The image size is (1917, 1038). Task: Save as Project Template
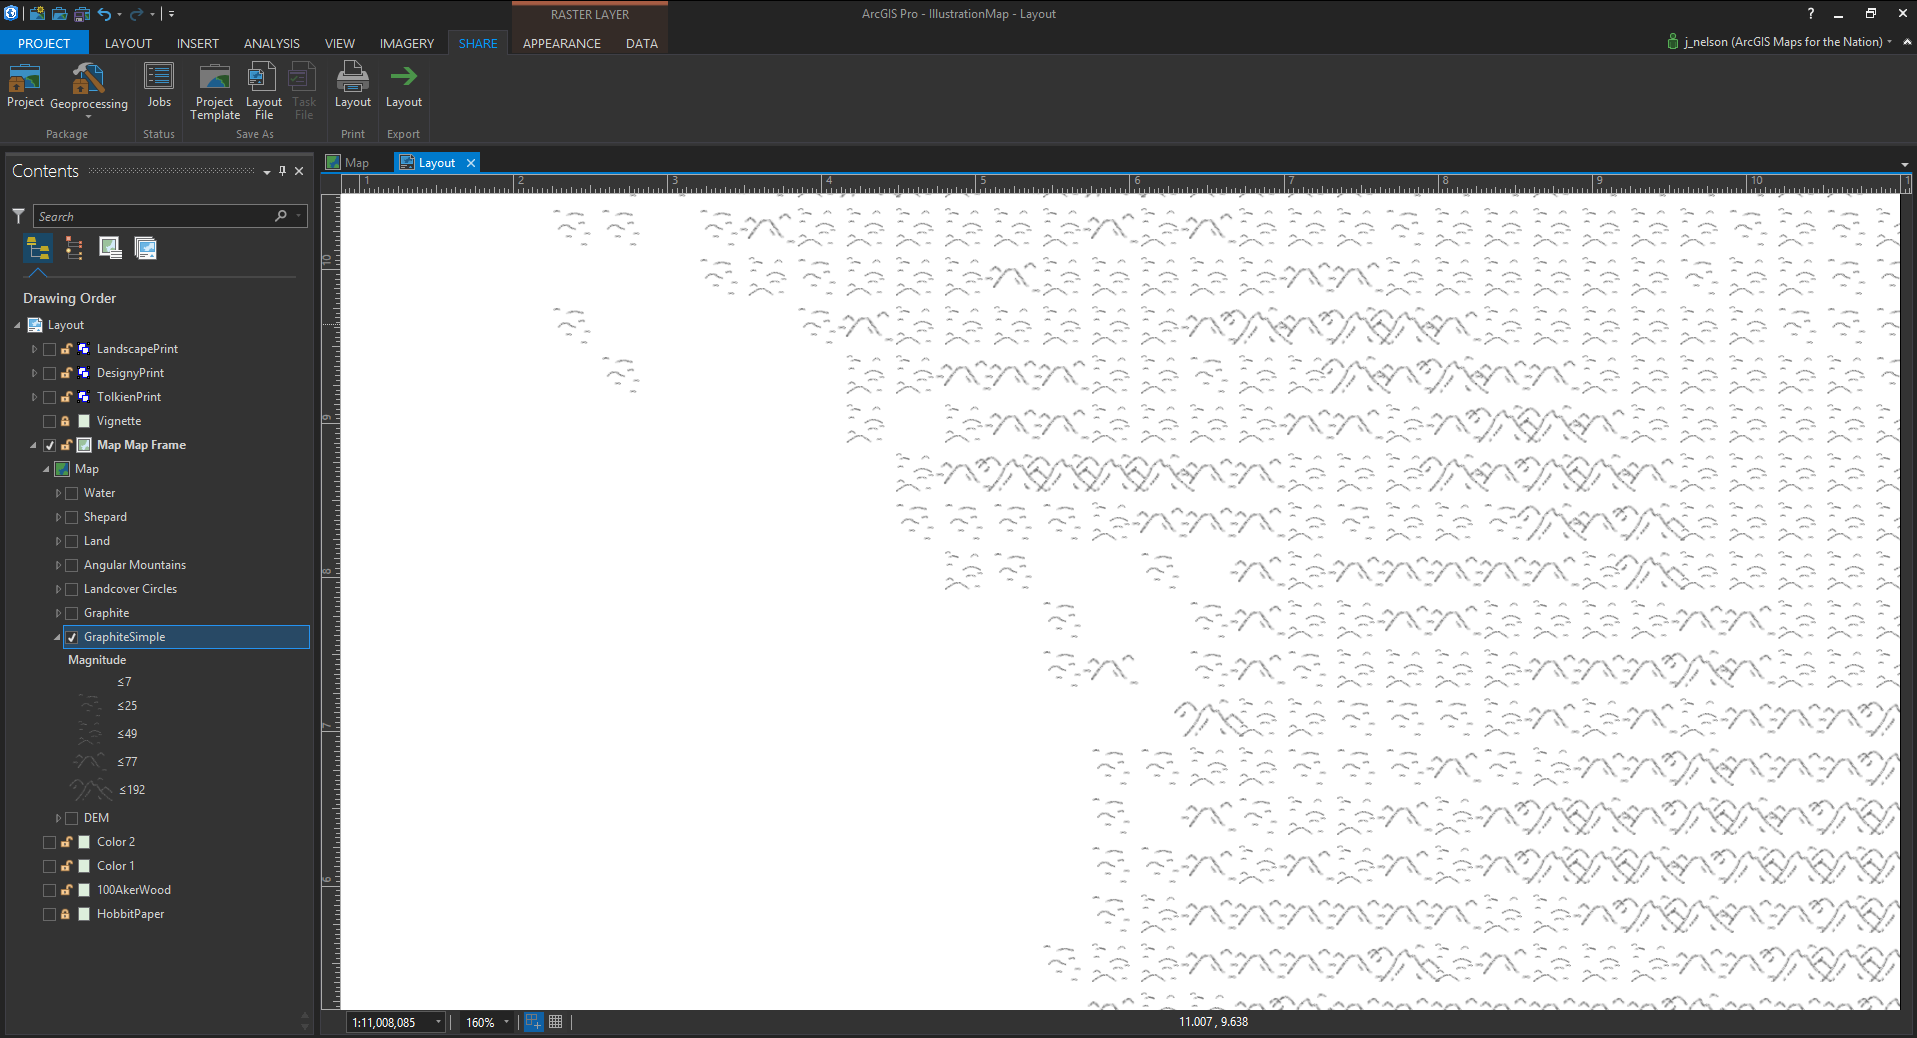[215, 90]
